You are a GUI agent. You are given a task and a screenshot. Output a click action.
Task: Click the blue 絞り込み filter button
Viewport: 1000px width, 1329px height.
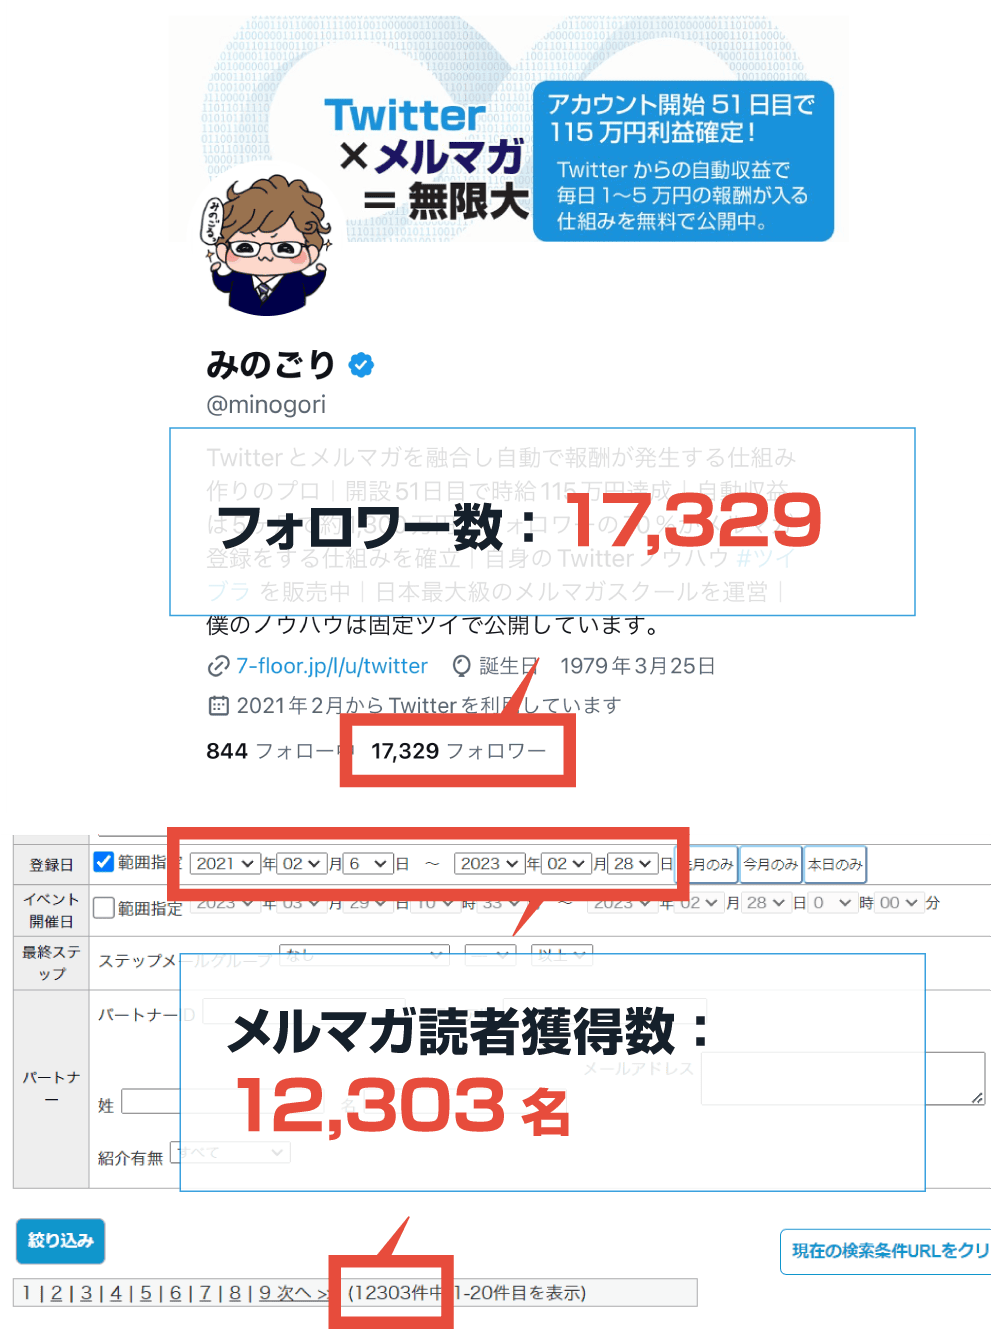(60, 1241)
